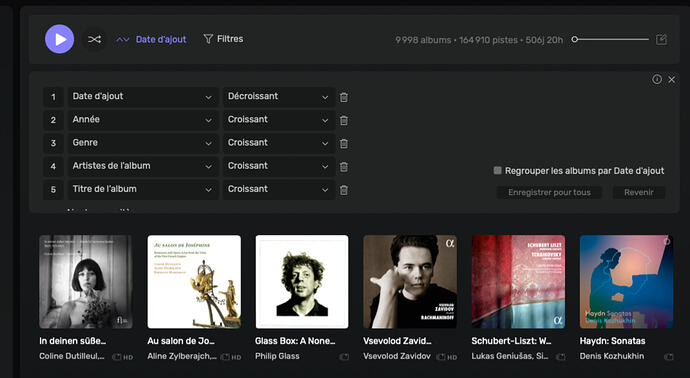690x378 pixels.
Task: Open artist Coline Dutilleul
Action: point(72,356)
